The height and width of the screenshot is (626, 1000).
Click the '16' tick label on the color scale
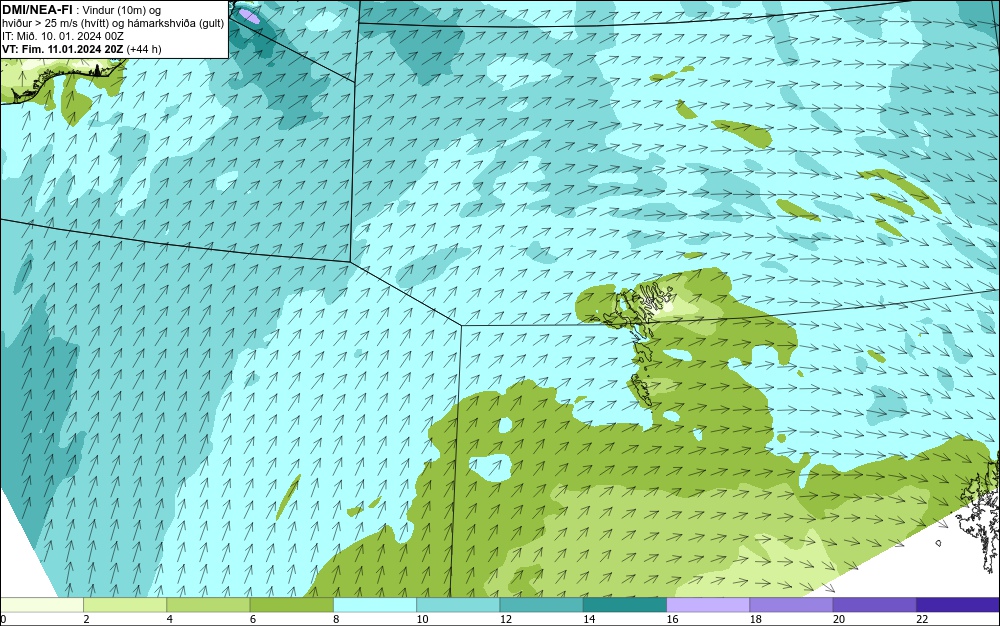point(672,619)
